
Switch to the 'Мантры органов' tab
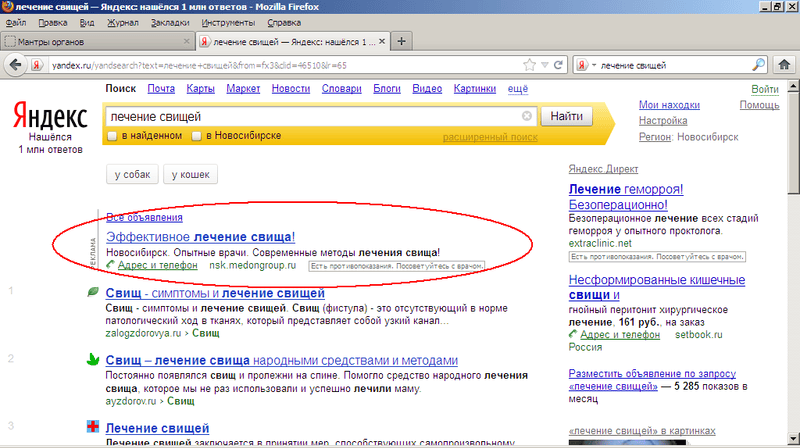coord(97,41)
